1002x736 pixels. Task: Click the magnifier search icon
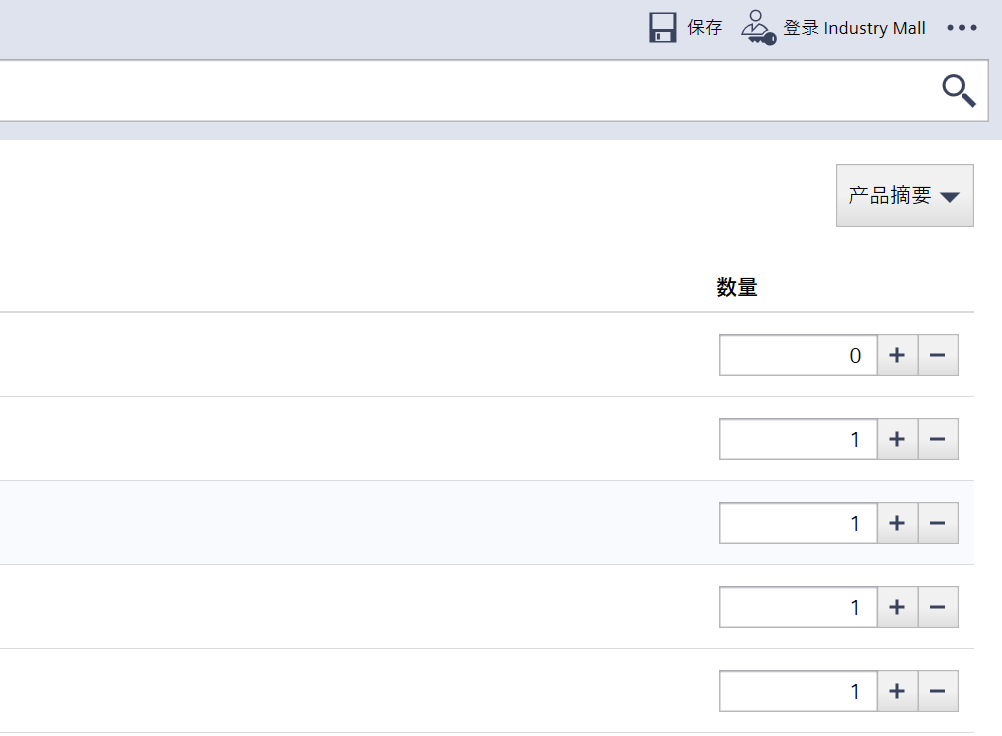[958, 91]
